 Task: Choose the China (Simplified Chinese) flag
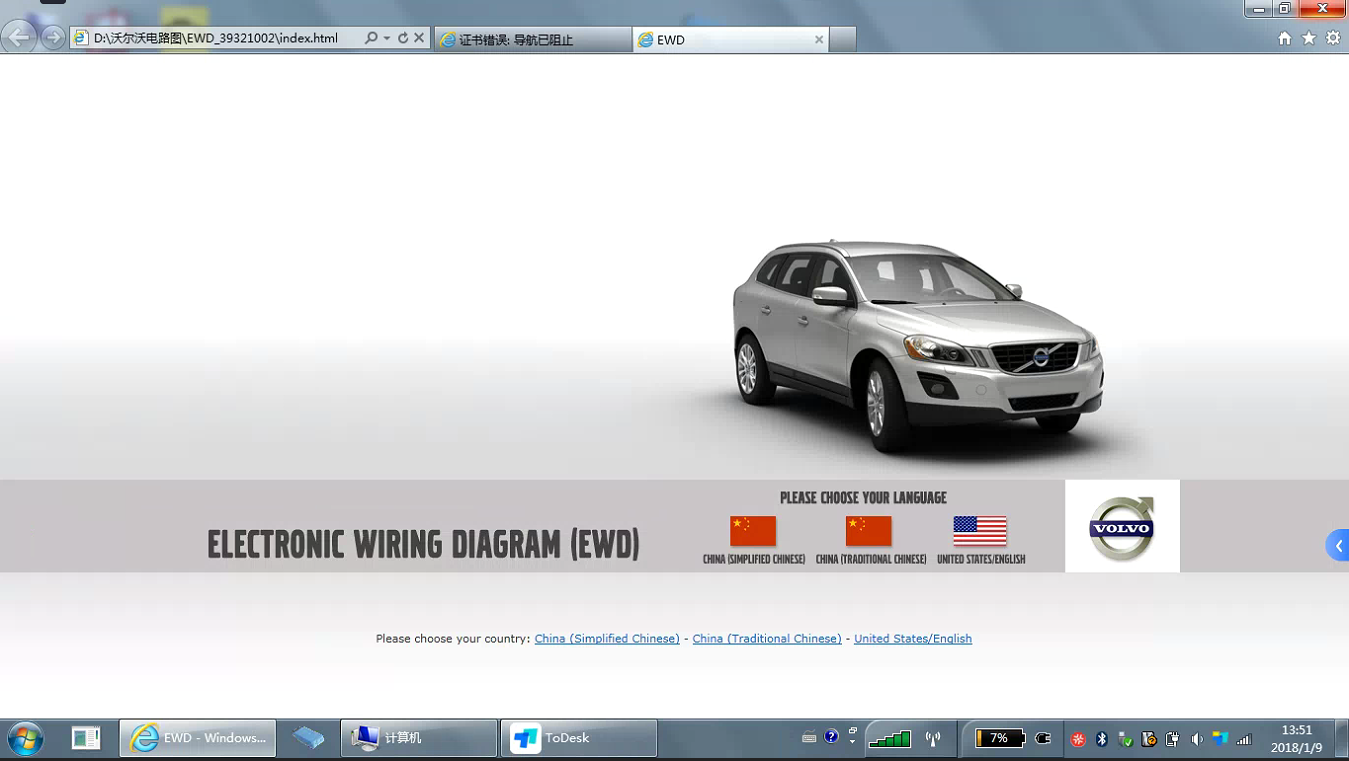click(x=753, y=531)
